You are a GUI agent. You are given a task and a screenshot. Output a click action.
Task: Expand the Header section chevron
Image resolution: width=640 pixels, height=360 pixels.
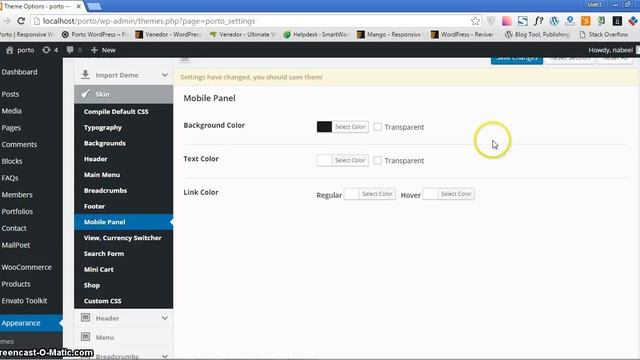pos(164,318)
